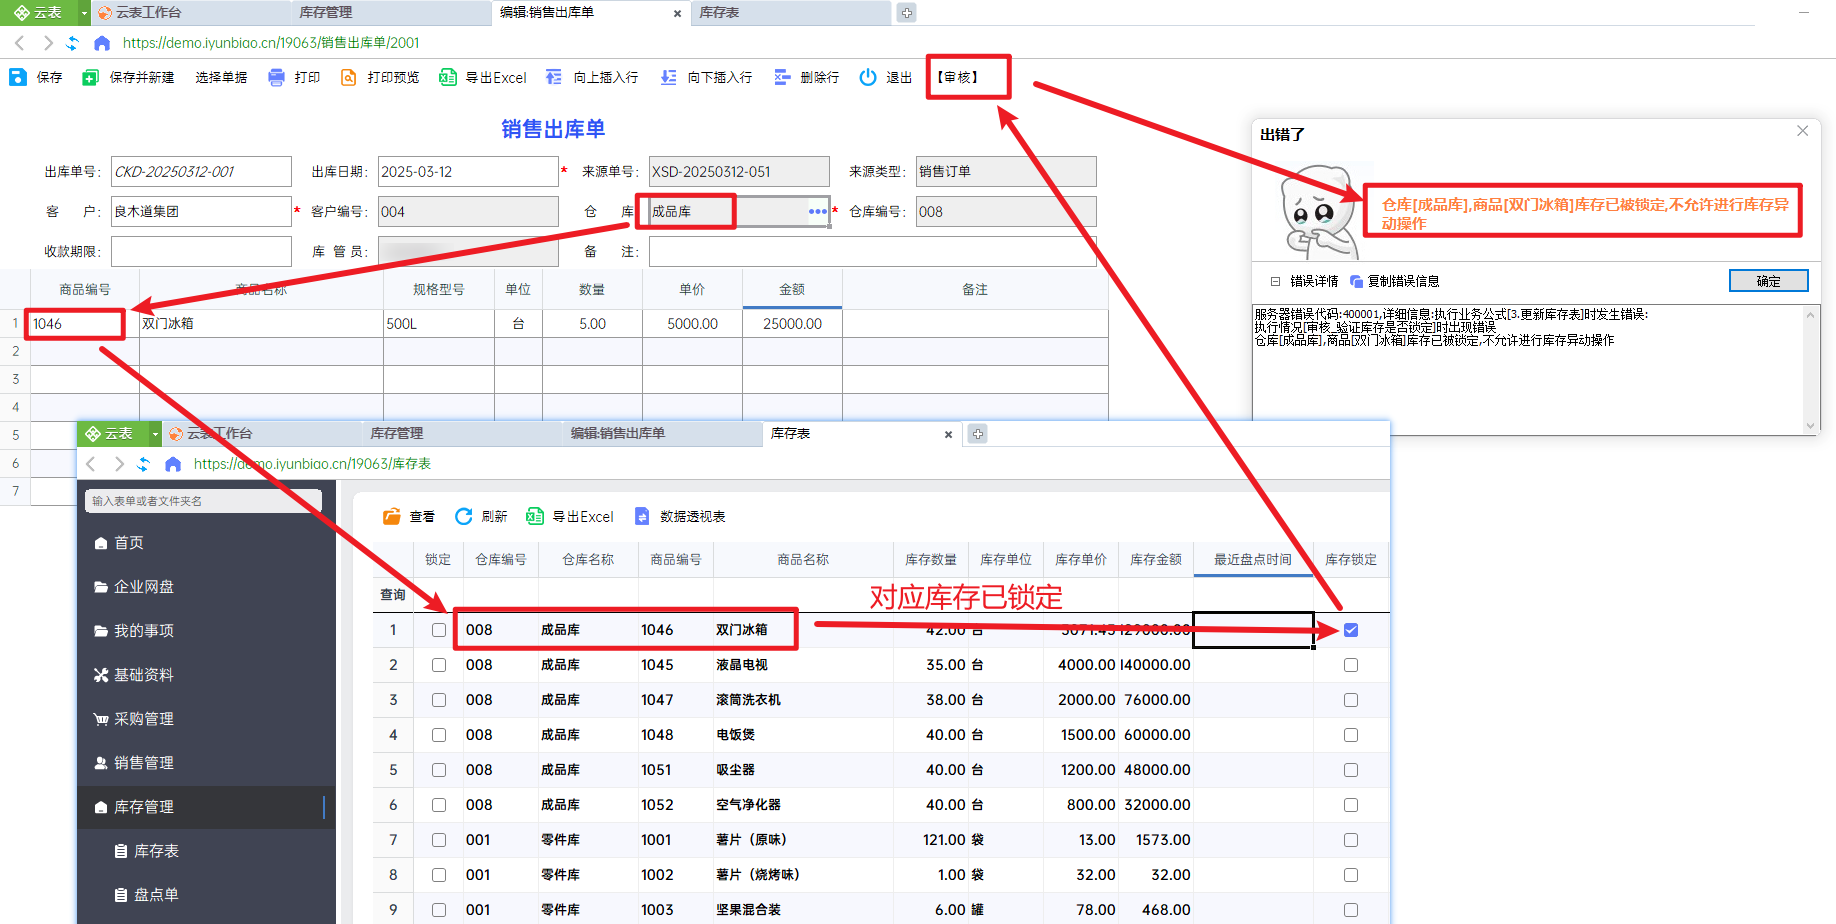Screen dimensions: 1836x924
Task: Sort by 最近盘点时间 column header
Action: click(x=1252, y=560)
